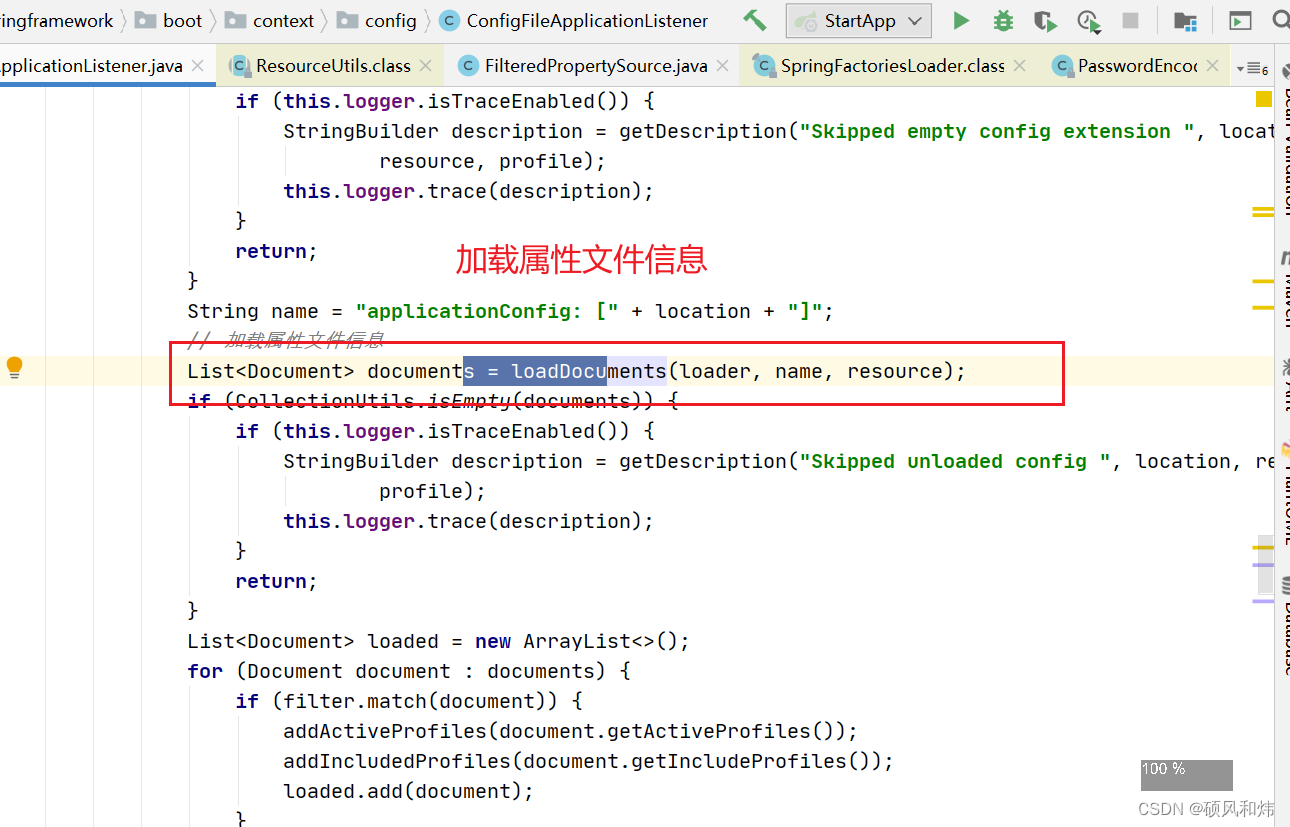Click 'Skipped empty config extension' string
This screenshot has height=827, width=1290.
point(997,131)
